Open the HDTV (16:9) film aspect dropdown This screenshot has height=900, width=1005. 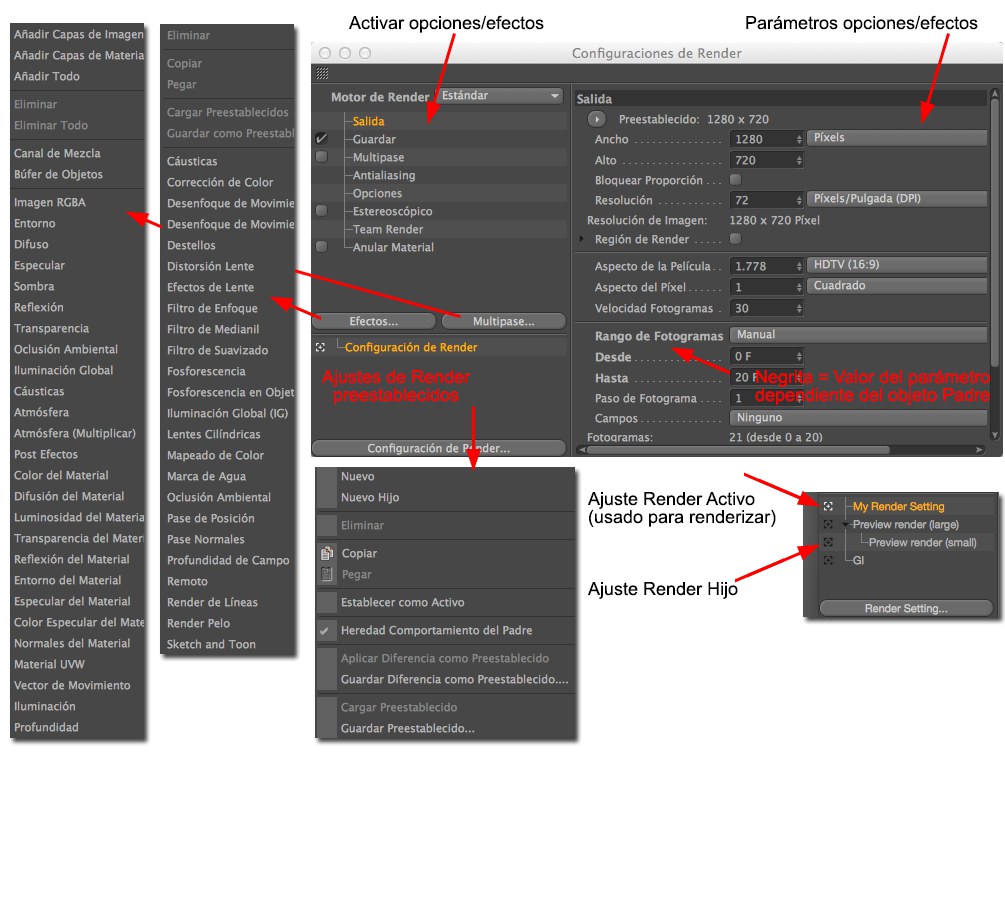pyautogui.click(x=896, y=266)
